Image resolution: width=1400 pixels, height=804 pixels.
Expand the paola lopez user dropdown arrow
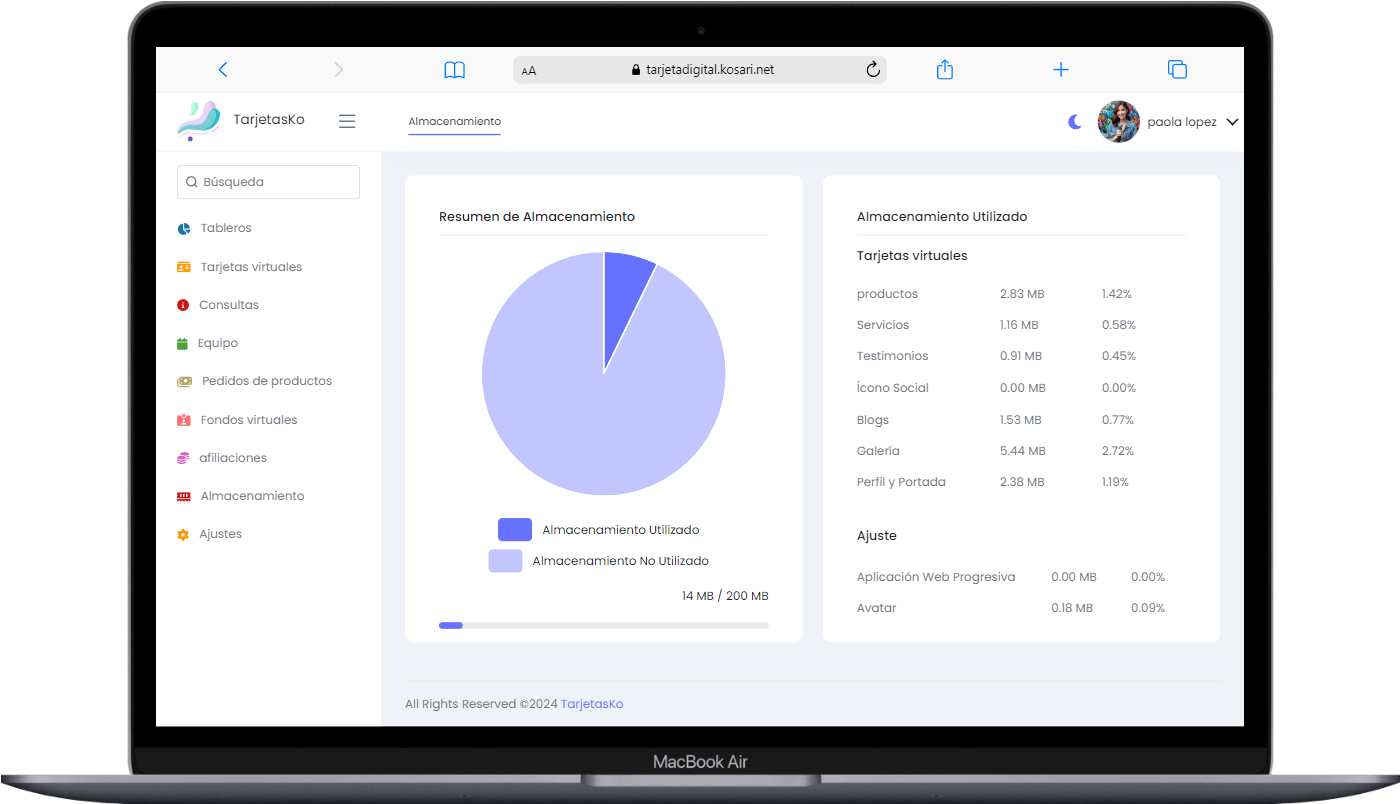1232,122
